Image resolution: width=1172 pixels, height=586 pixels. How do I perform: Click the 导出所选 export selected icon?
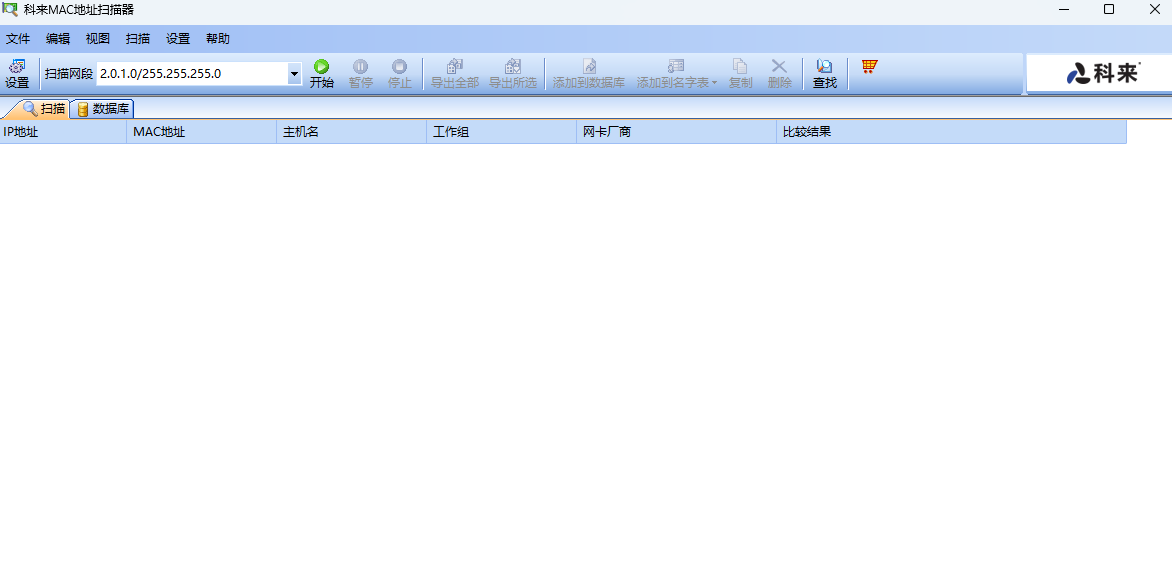pos(512,74)
